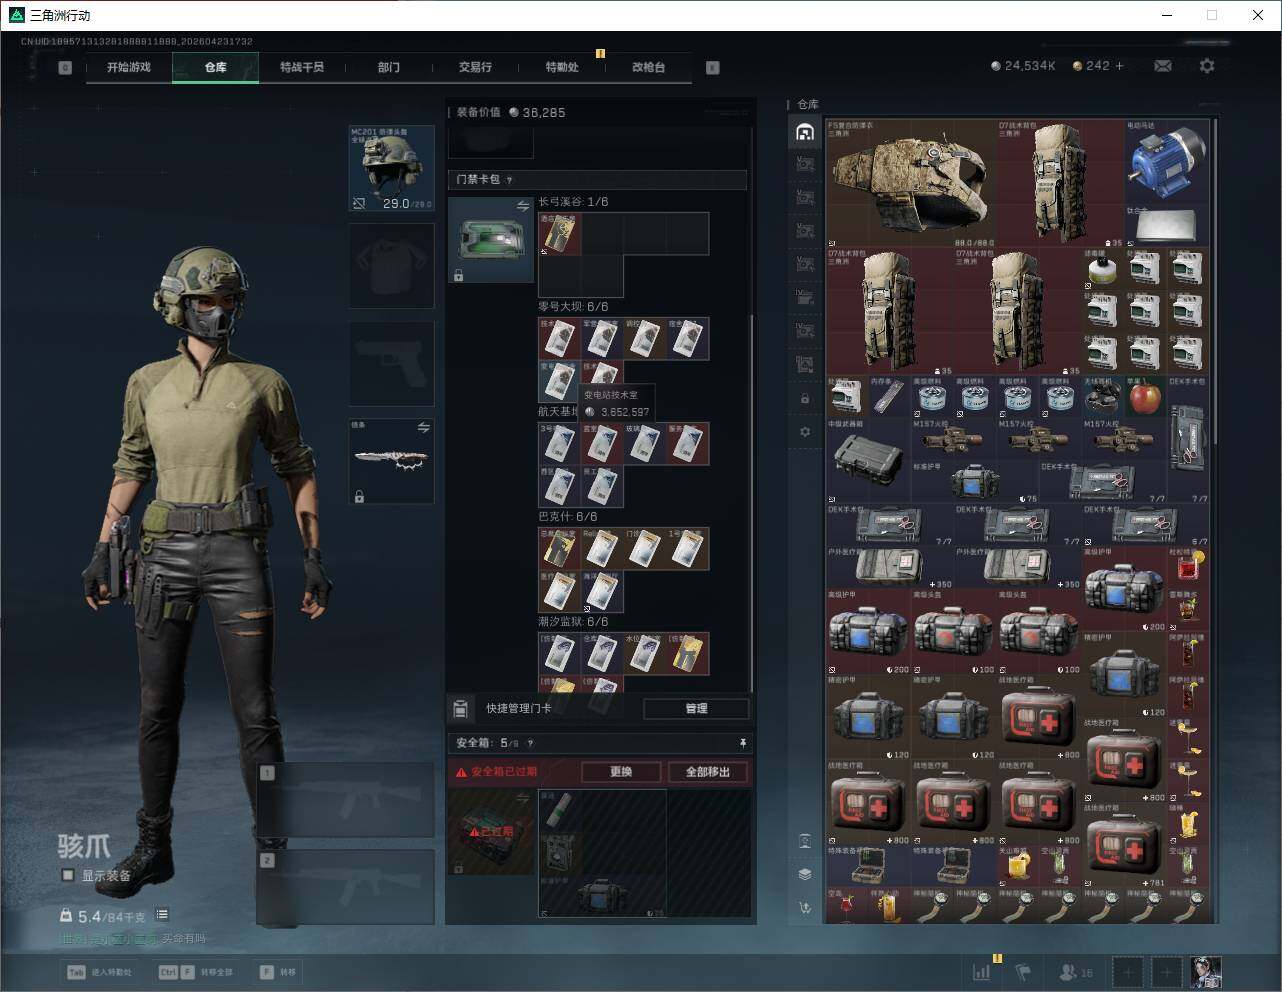Screen dimensions: 1282x992
Task: Toggle swap arrows on melee weapon slot
Action: (423, 427)
